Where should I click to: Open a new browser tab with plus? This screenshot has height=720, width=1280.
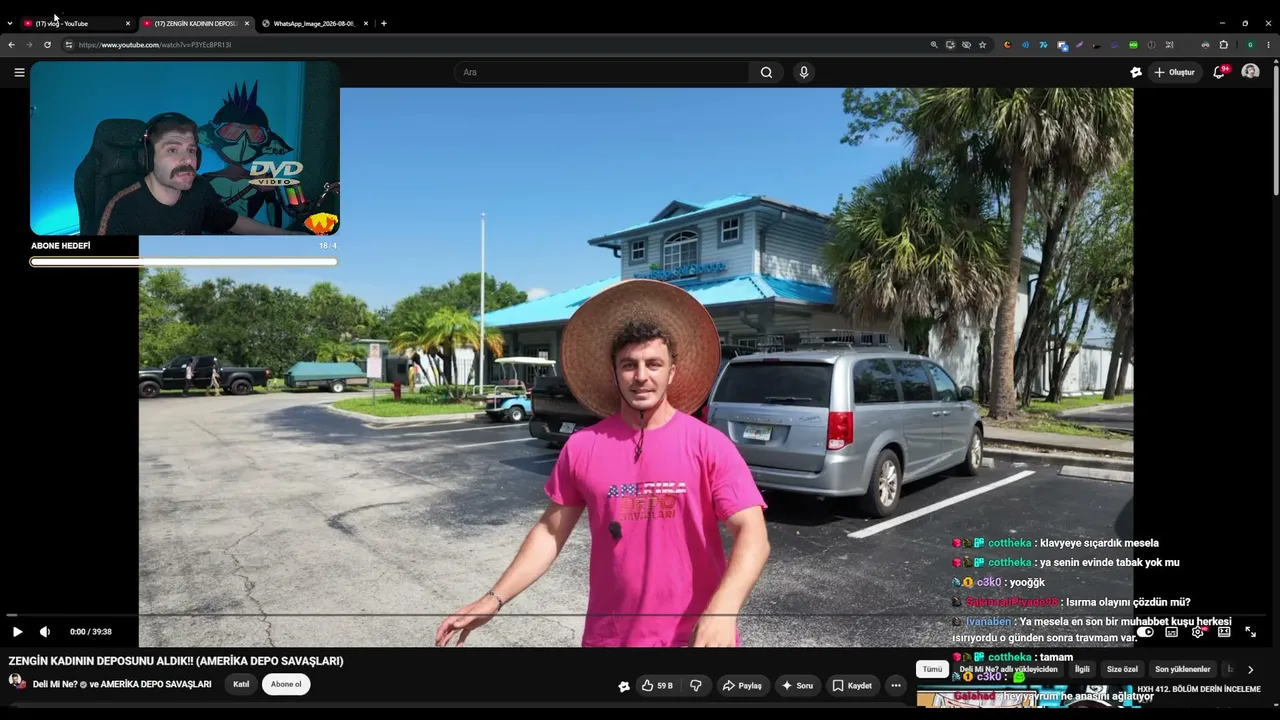coord(384,23)
